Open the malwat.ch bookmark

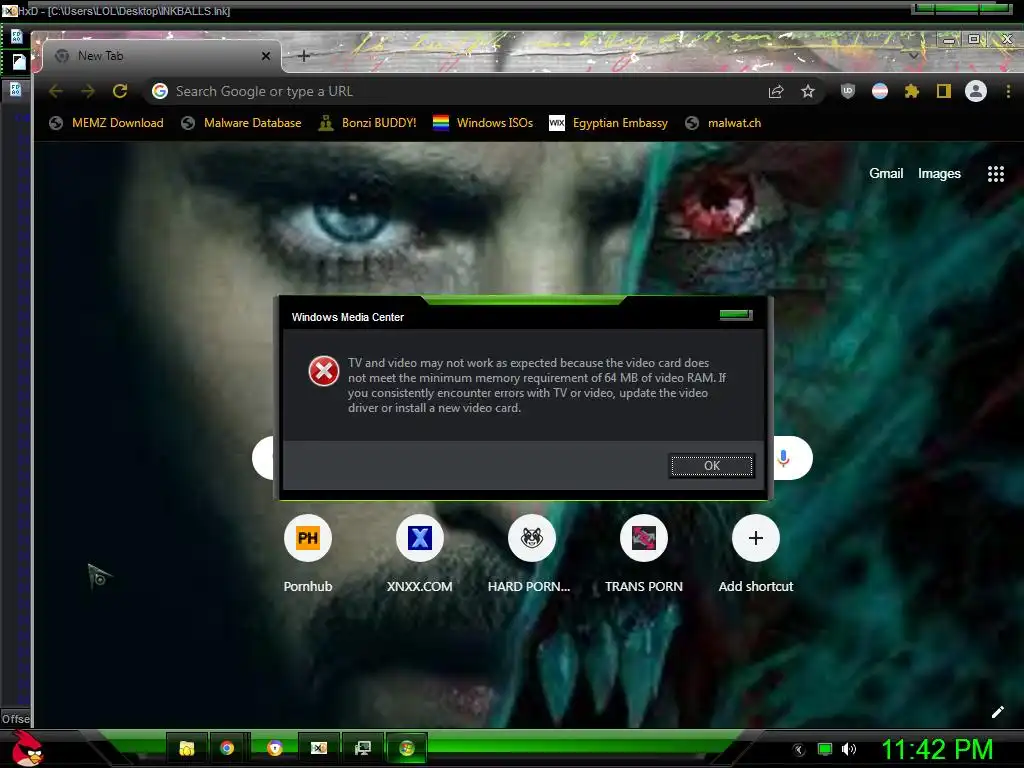point(723,123)
